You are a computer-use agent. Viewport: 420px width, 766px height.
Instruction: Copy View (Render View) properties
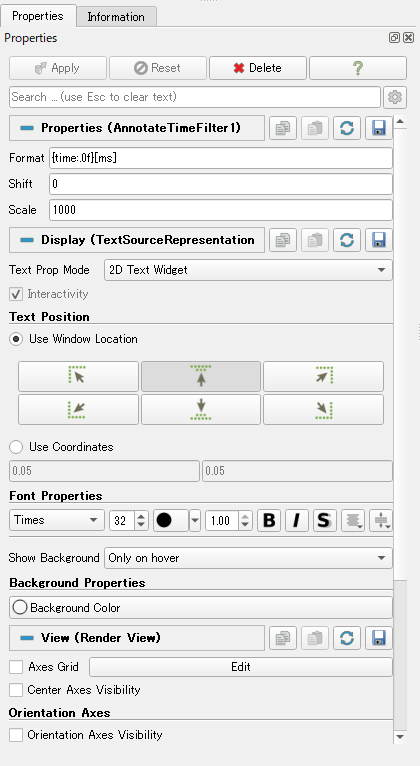(283, 638)
